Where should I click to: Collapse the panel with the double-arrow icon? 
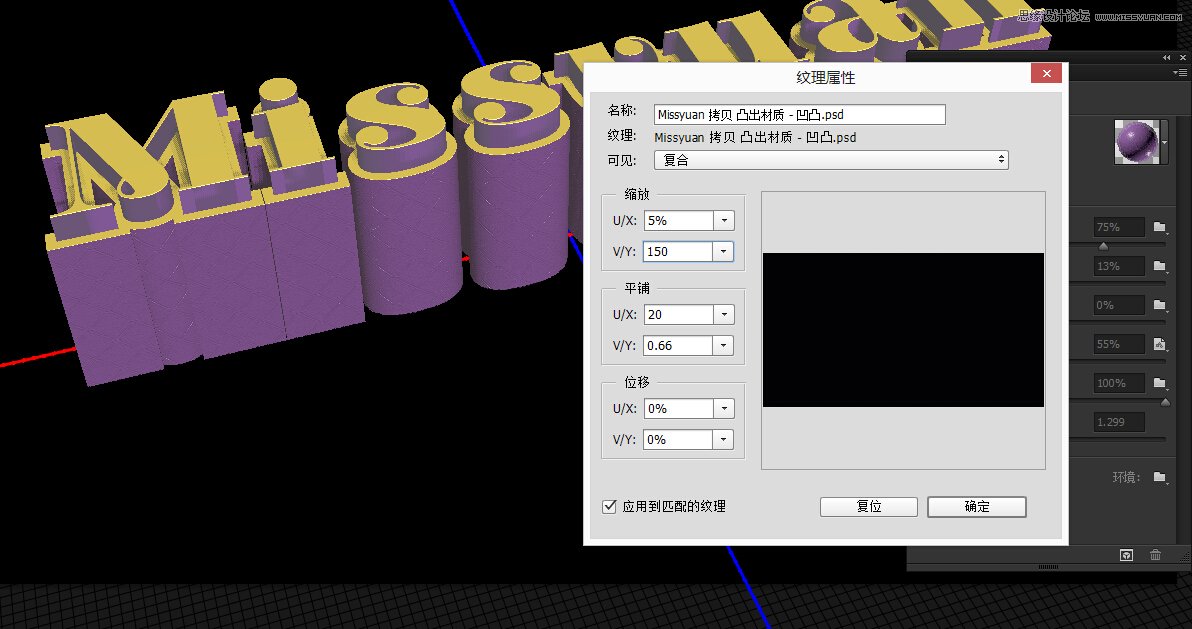[x=1166, y=57]
